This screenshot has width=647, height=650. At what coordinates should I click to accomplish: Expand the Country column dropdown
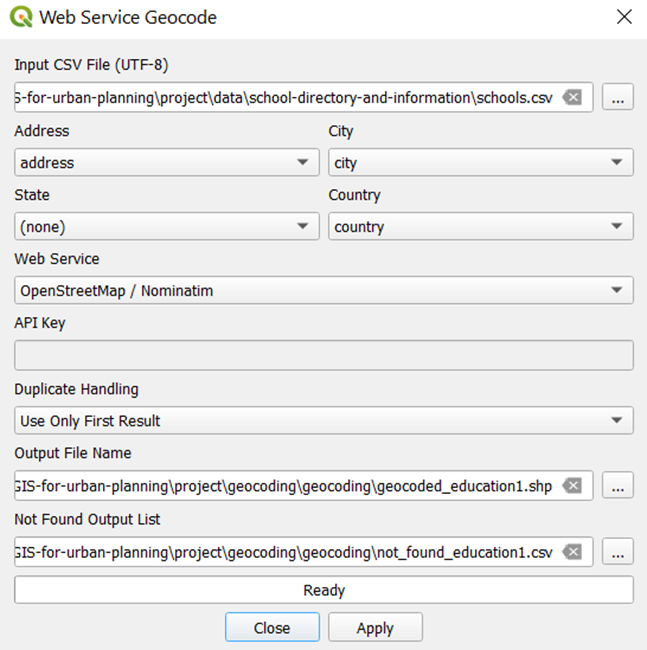[x=480, y=227]
